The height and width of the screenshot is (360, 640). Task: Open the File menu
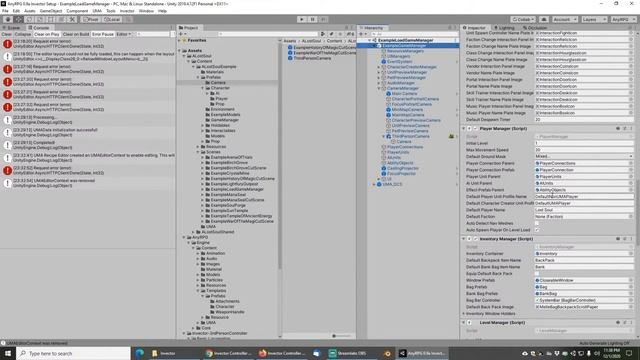point(5,11)
